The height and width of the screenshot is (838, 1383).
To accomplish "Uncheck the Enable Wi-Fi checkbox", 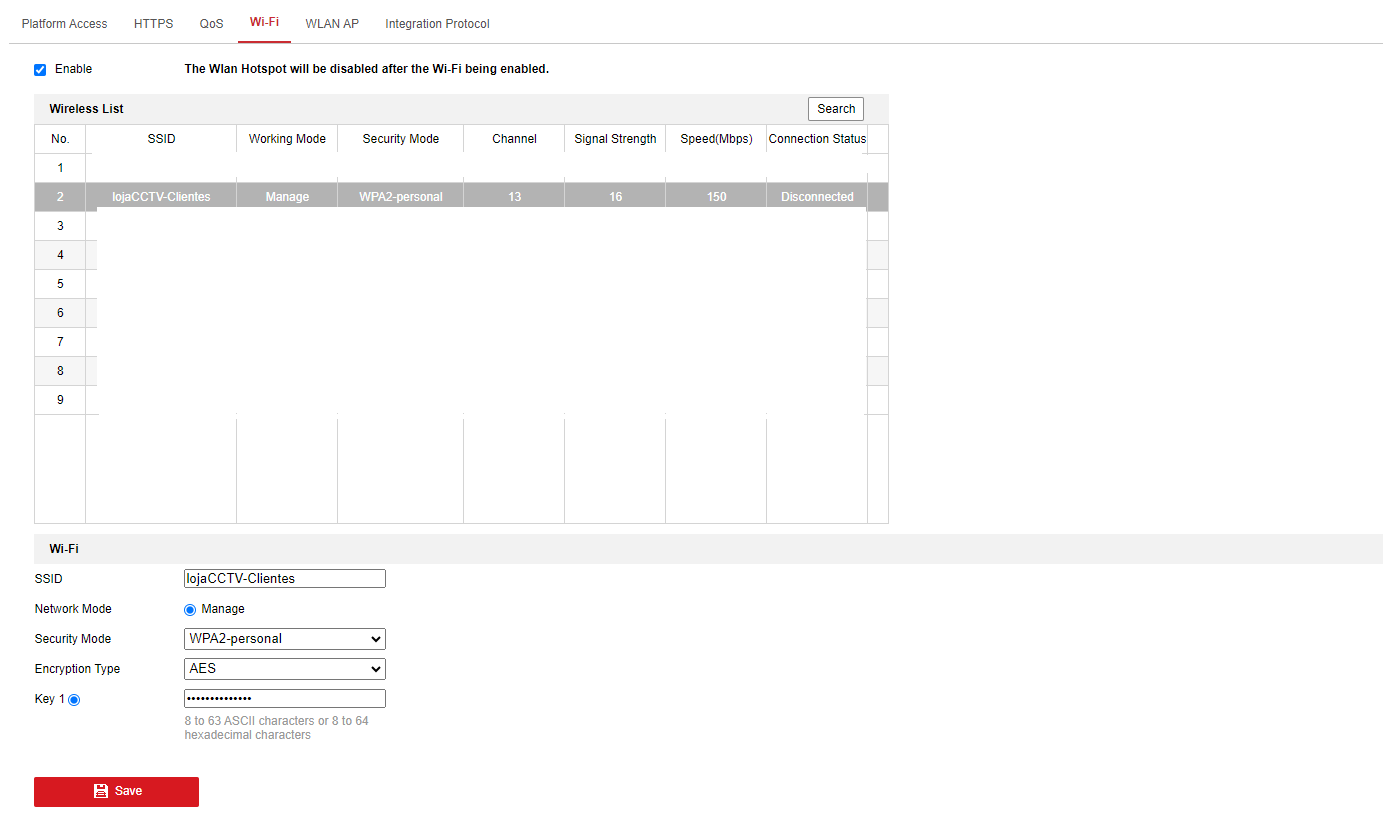I will pos(40,70).
